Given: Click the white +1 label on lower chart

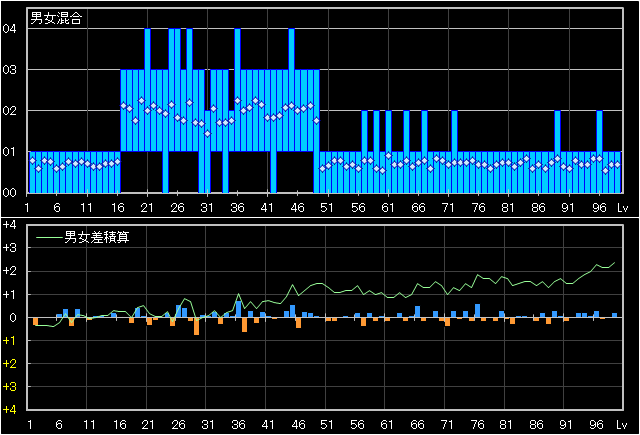Looking at the screenshot, I should tap(9, 294).
